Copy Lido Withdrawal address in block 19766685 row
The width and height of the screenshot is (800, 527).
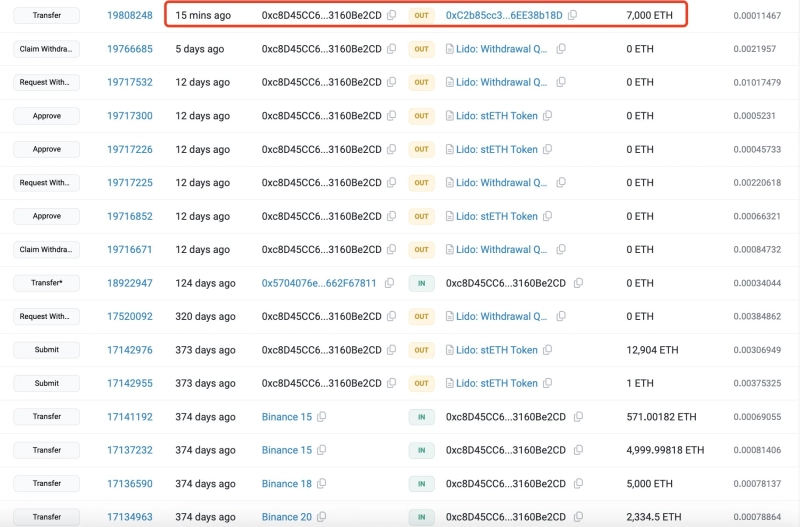pos(560,49)
